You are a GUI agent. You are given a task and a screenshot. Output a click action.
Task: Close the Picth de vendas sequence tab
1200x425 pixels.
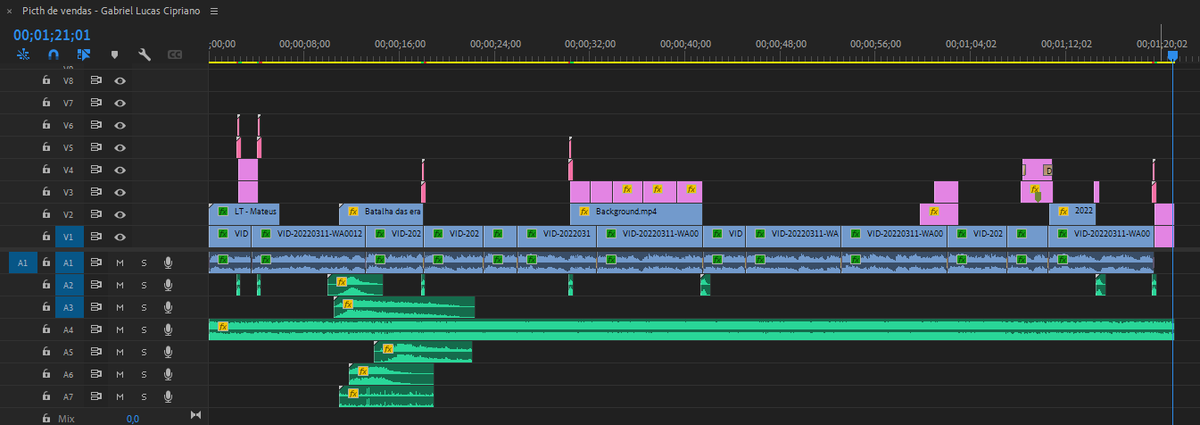click(x=8, y=10)
